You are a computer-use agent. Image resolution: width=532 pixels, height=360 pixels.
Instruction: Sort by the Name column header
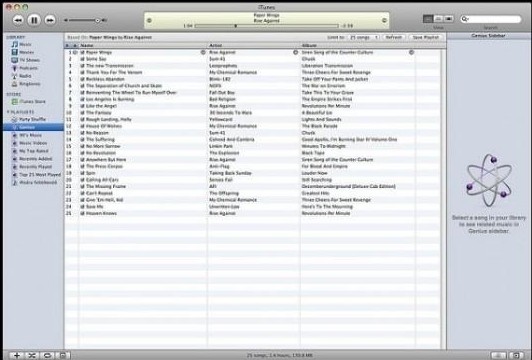pyautogui.click(x=143, y=45)
